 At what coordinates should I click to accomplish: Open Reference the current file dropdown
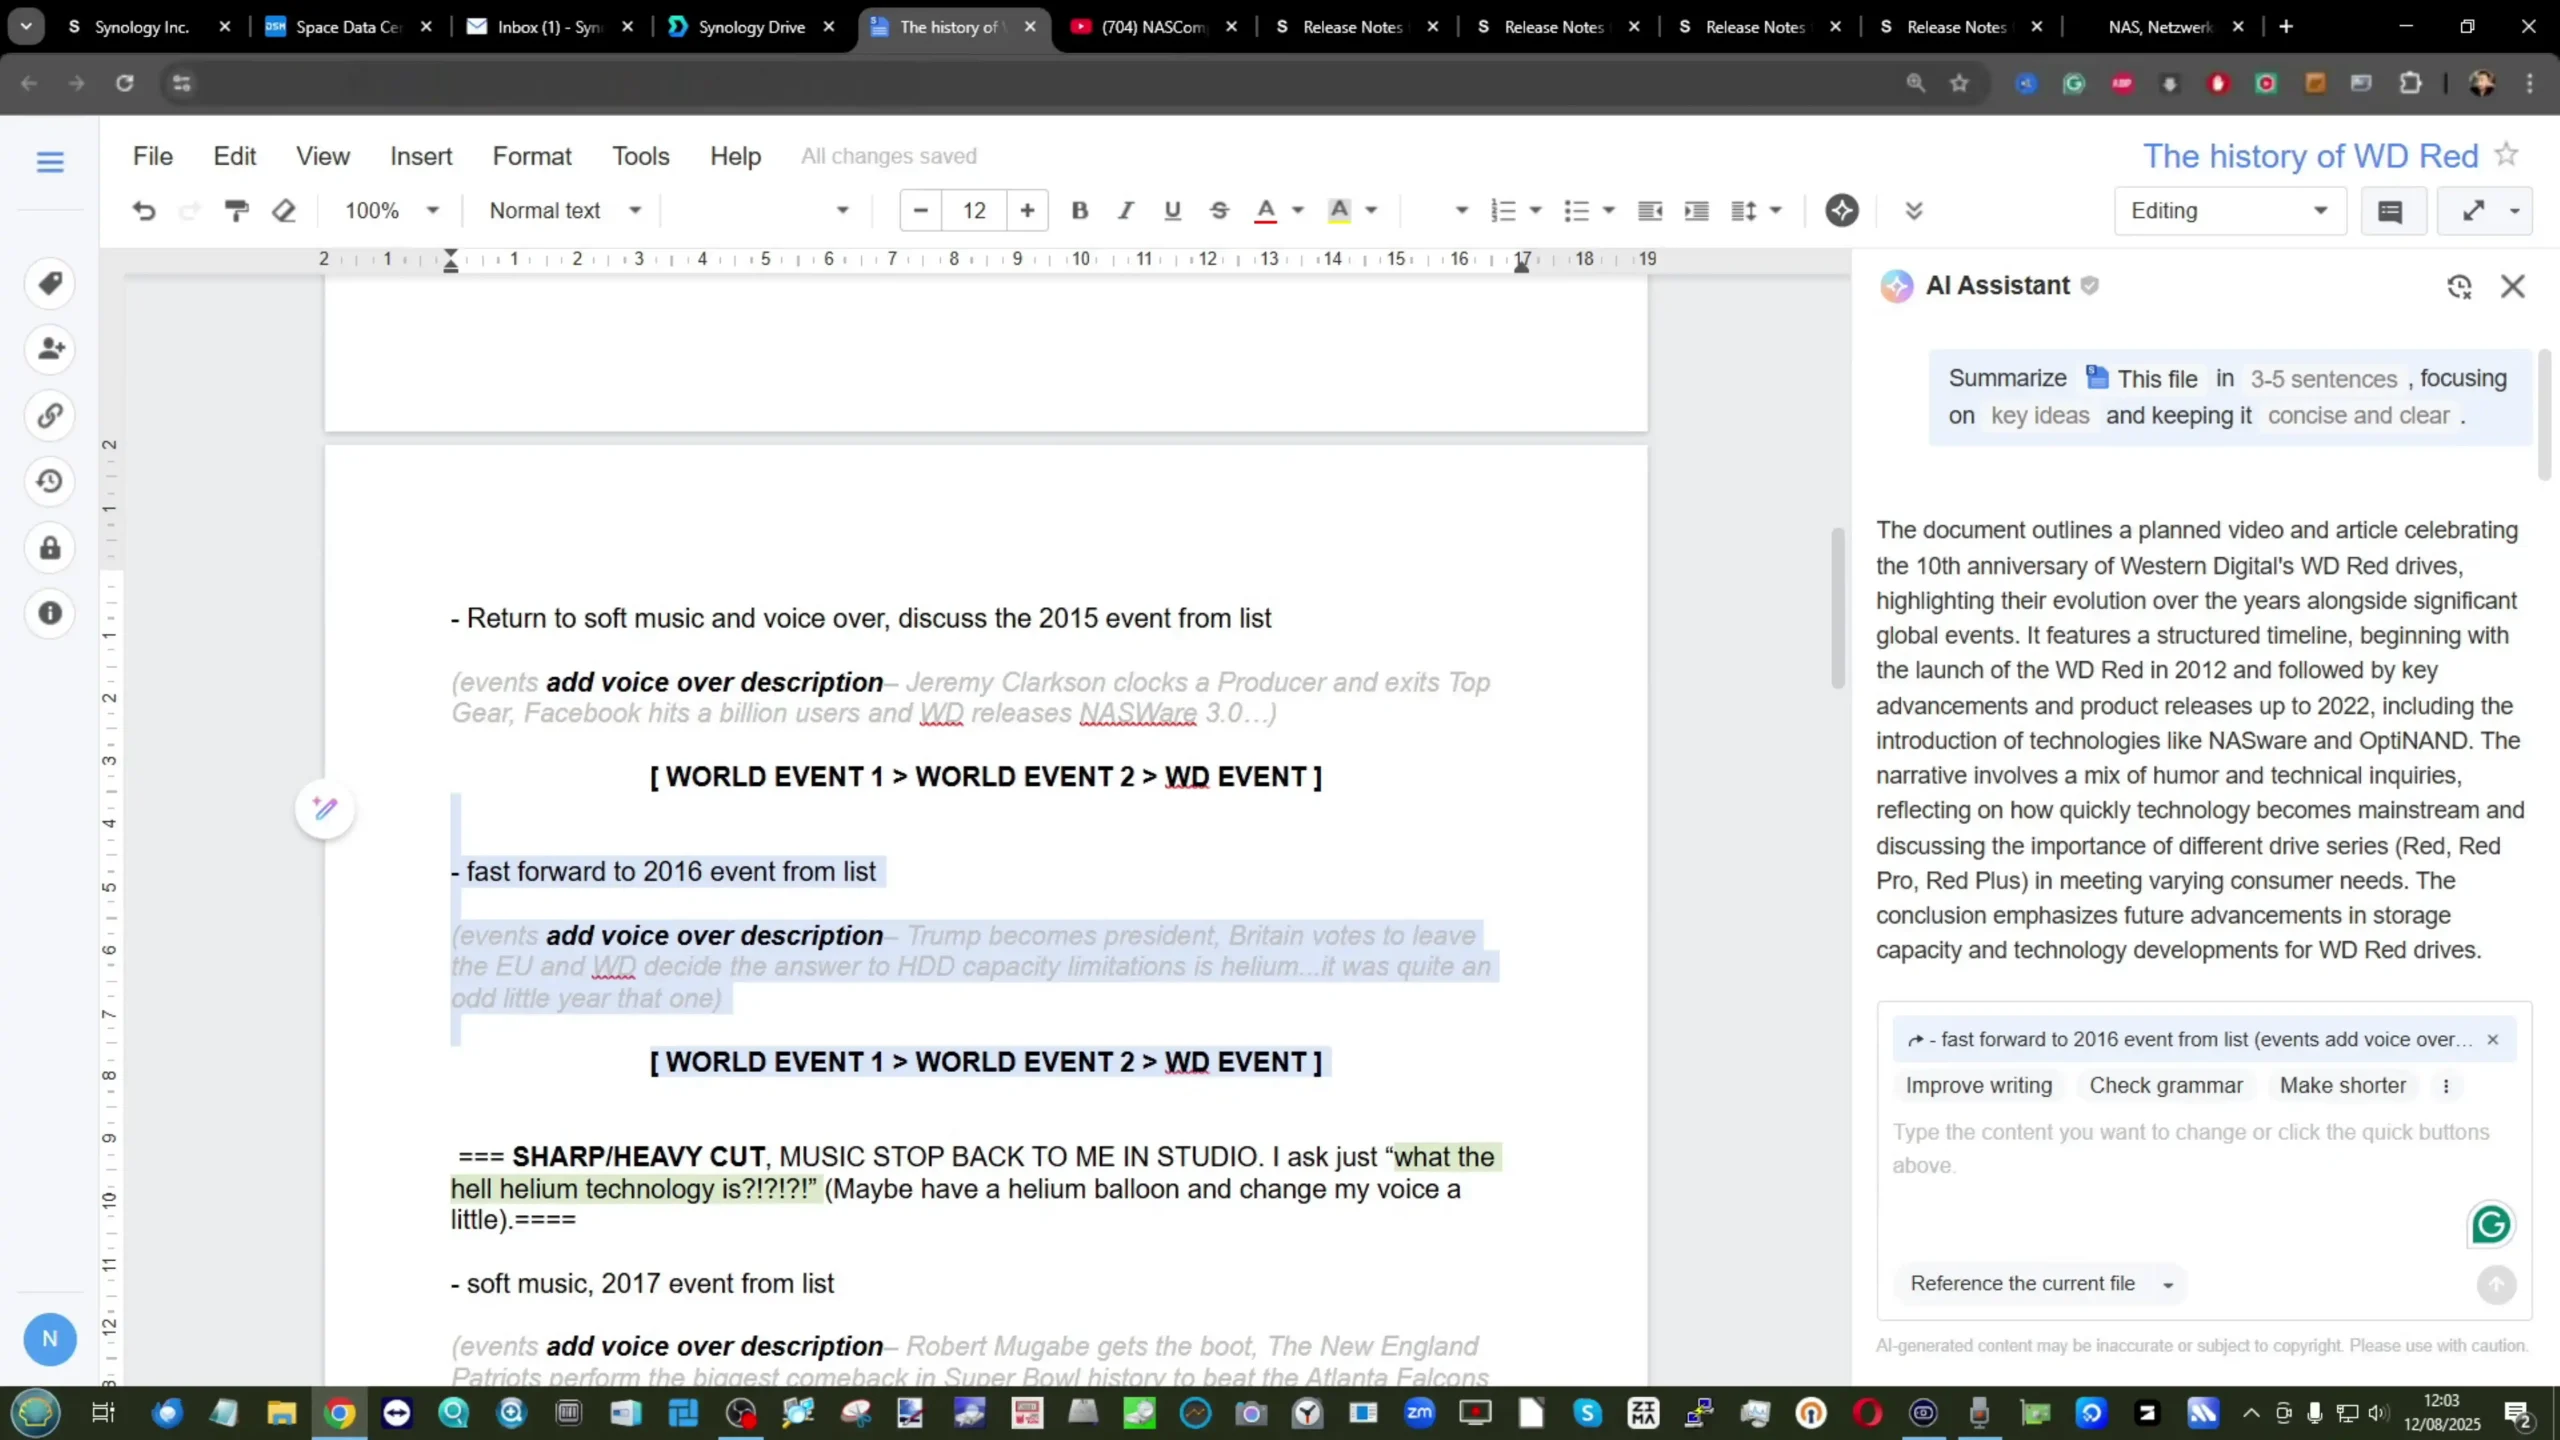(x=2042, y=1284)
